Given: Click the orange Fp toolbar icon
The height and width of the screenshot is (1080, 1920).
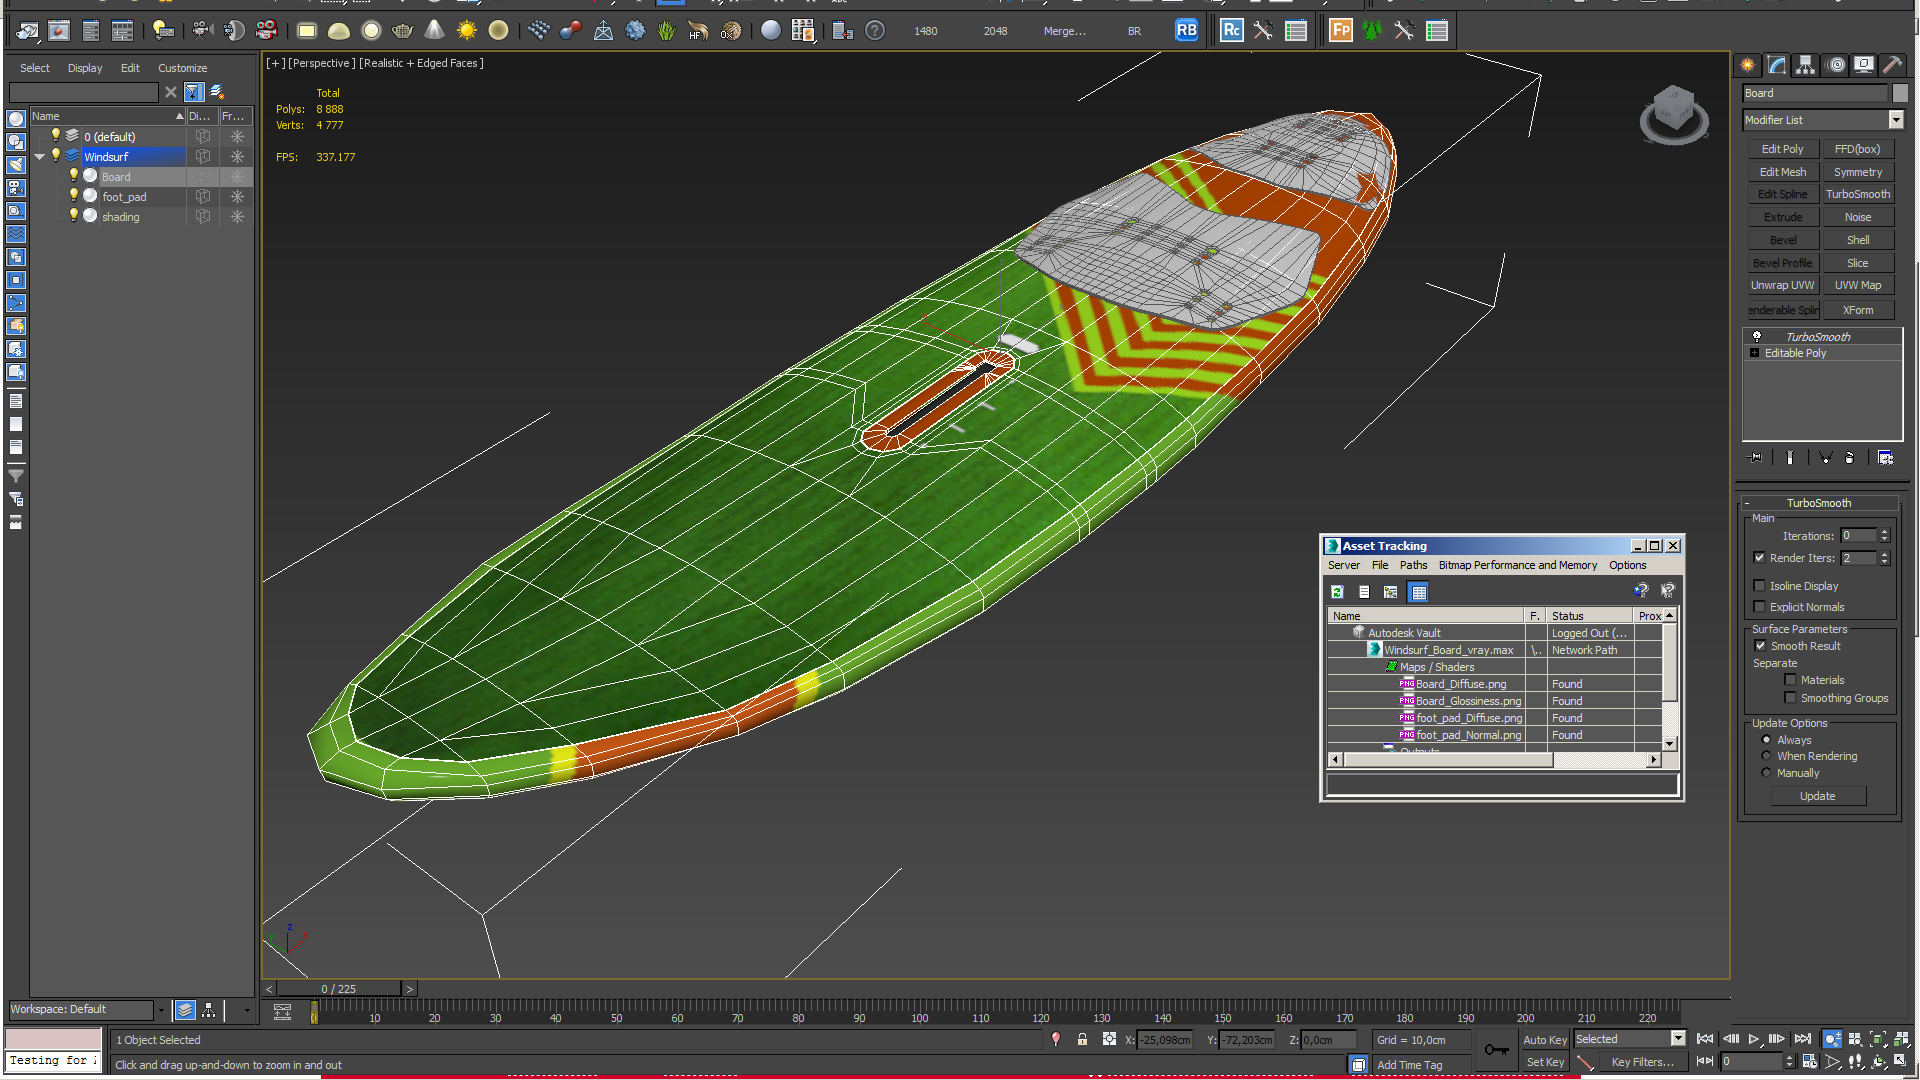Looking at the screenshot, I should (1340, 31).
